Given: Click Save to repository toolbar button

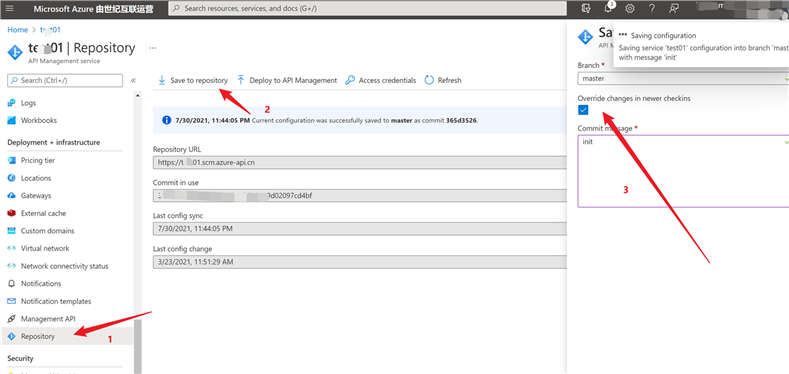Looking at the screenshot, I should (x=193, y=80).
